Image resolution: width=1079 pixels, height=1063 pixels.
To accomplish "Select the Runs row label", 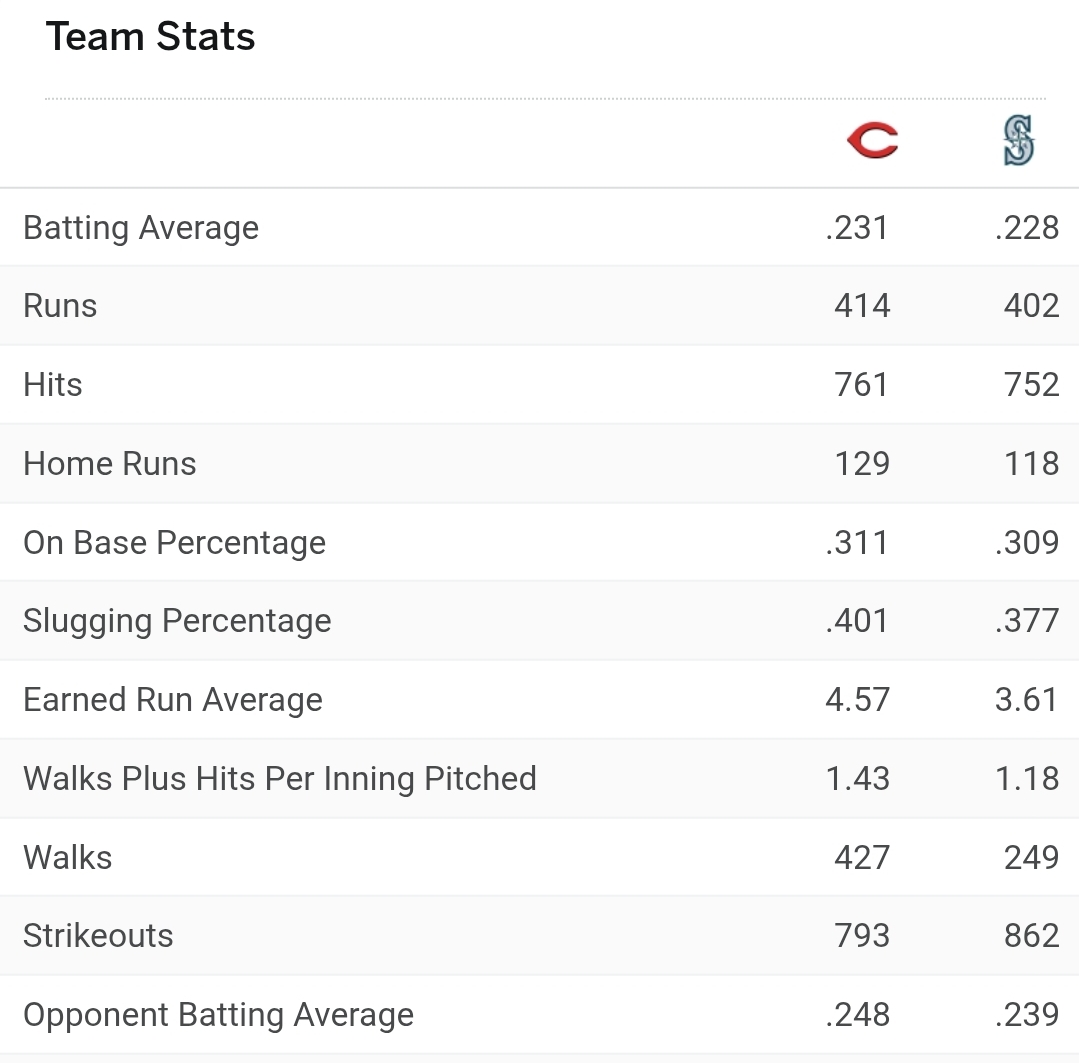I will point(60,305).
